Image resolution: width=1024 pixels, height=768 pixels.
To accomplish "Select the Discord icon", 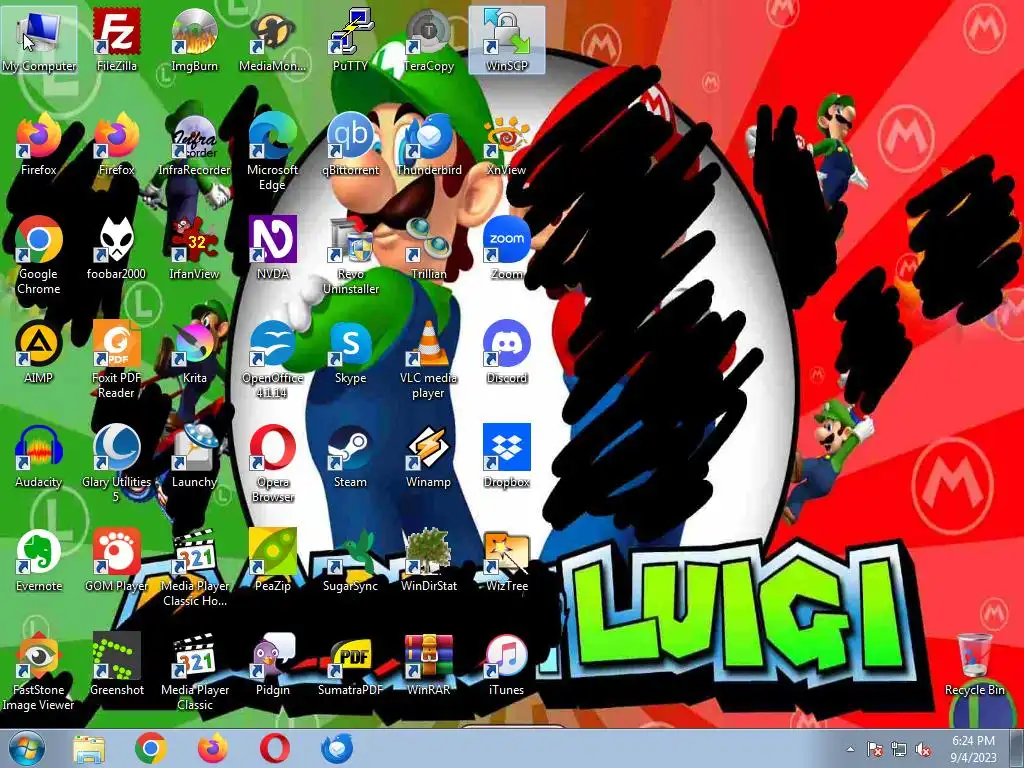I will [x=507, y=353].
